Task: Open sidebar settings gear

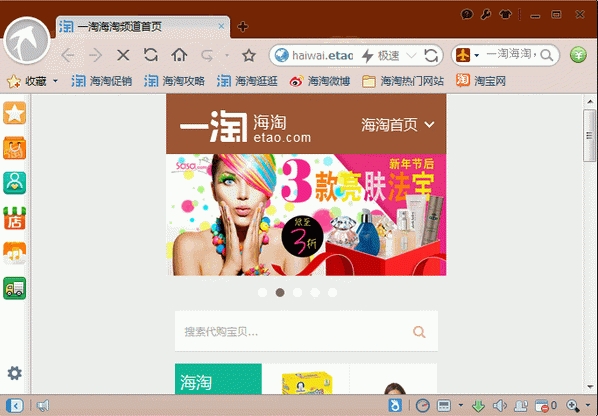Action: [x=14, y=373]
